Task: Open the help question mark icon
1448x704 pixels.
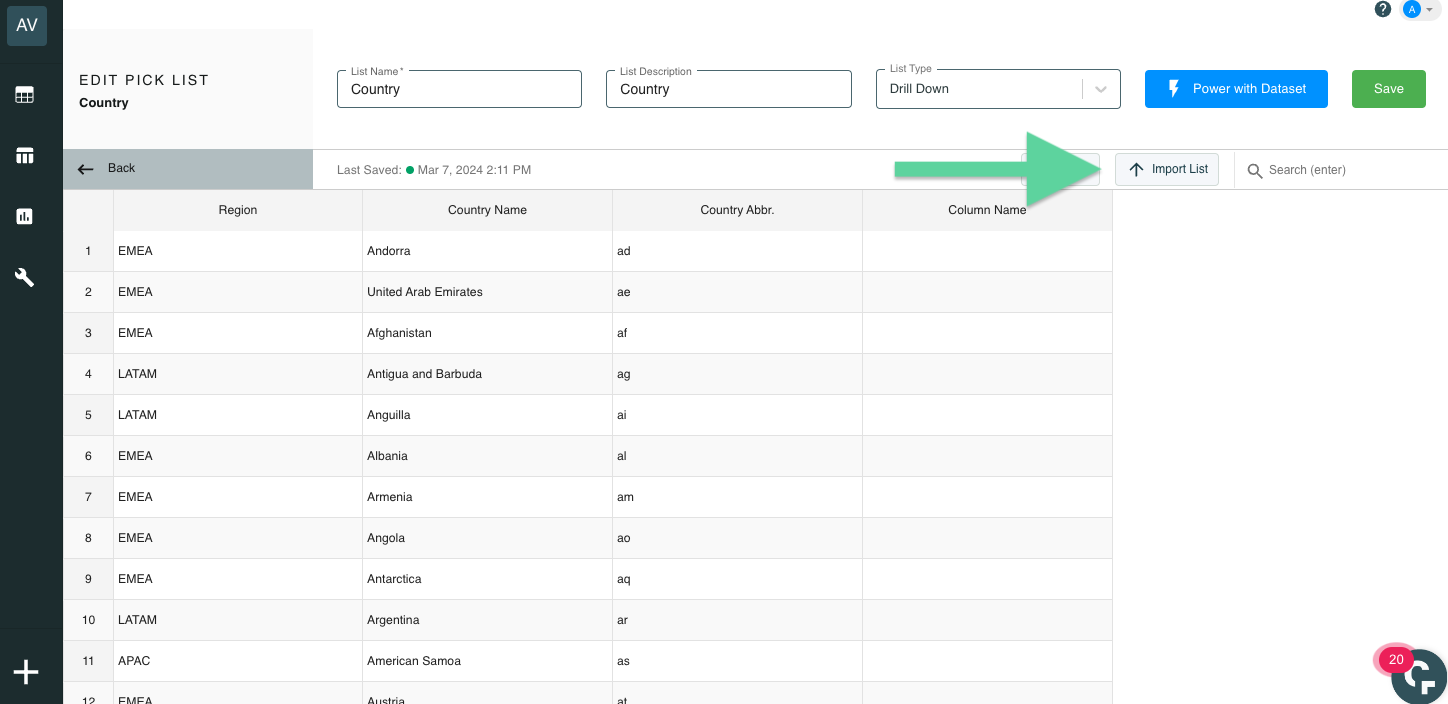Action: click(x=1383, y=8)
